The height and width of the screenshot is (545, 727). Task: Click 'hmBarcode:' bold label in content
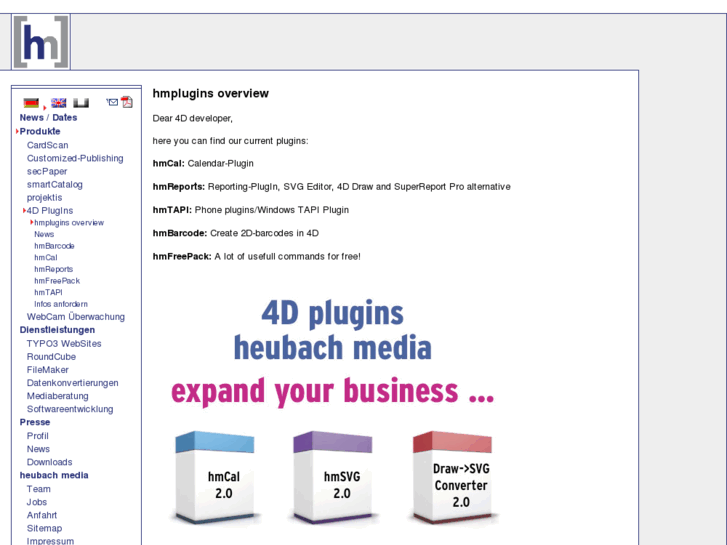click(x=180, y=233)
